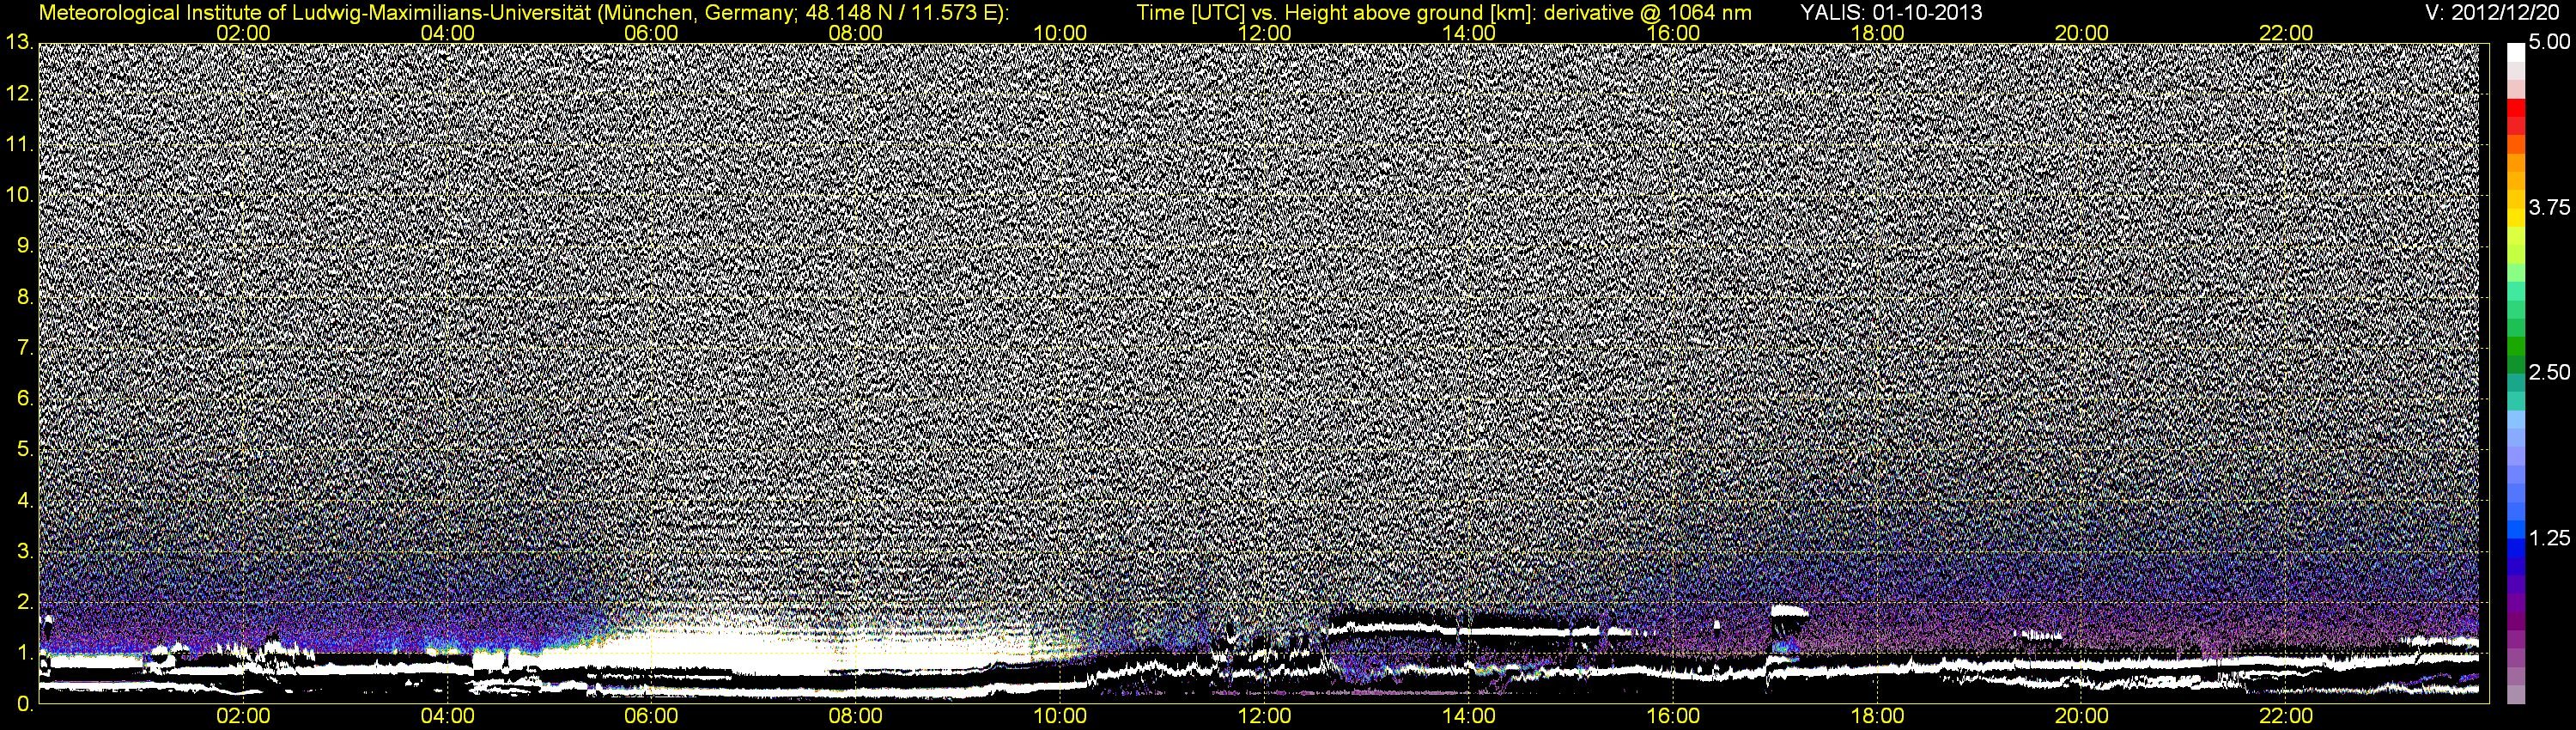Click the 4 km height axis label
The image size is (2576, 730).
coord(24,501)
